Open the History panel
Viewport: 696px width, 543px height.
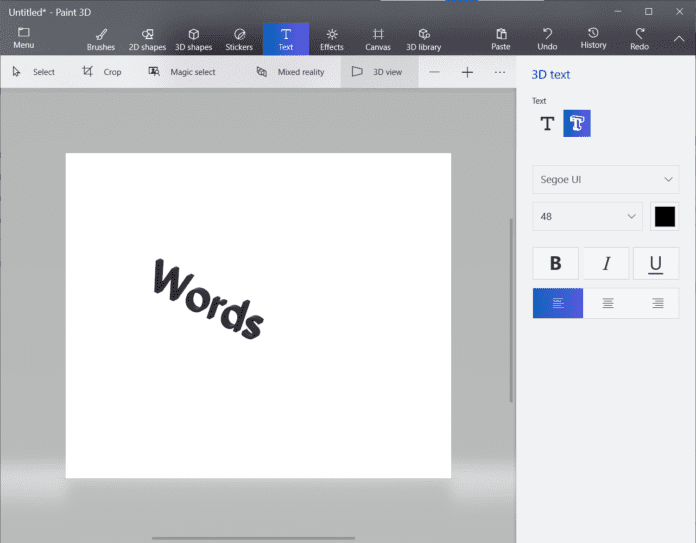coord(593,38)
